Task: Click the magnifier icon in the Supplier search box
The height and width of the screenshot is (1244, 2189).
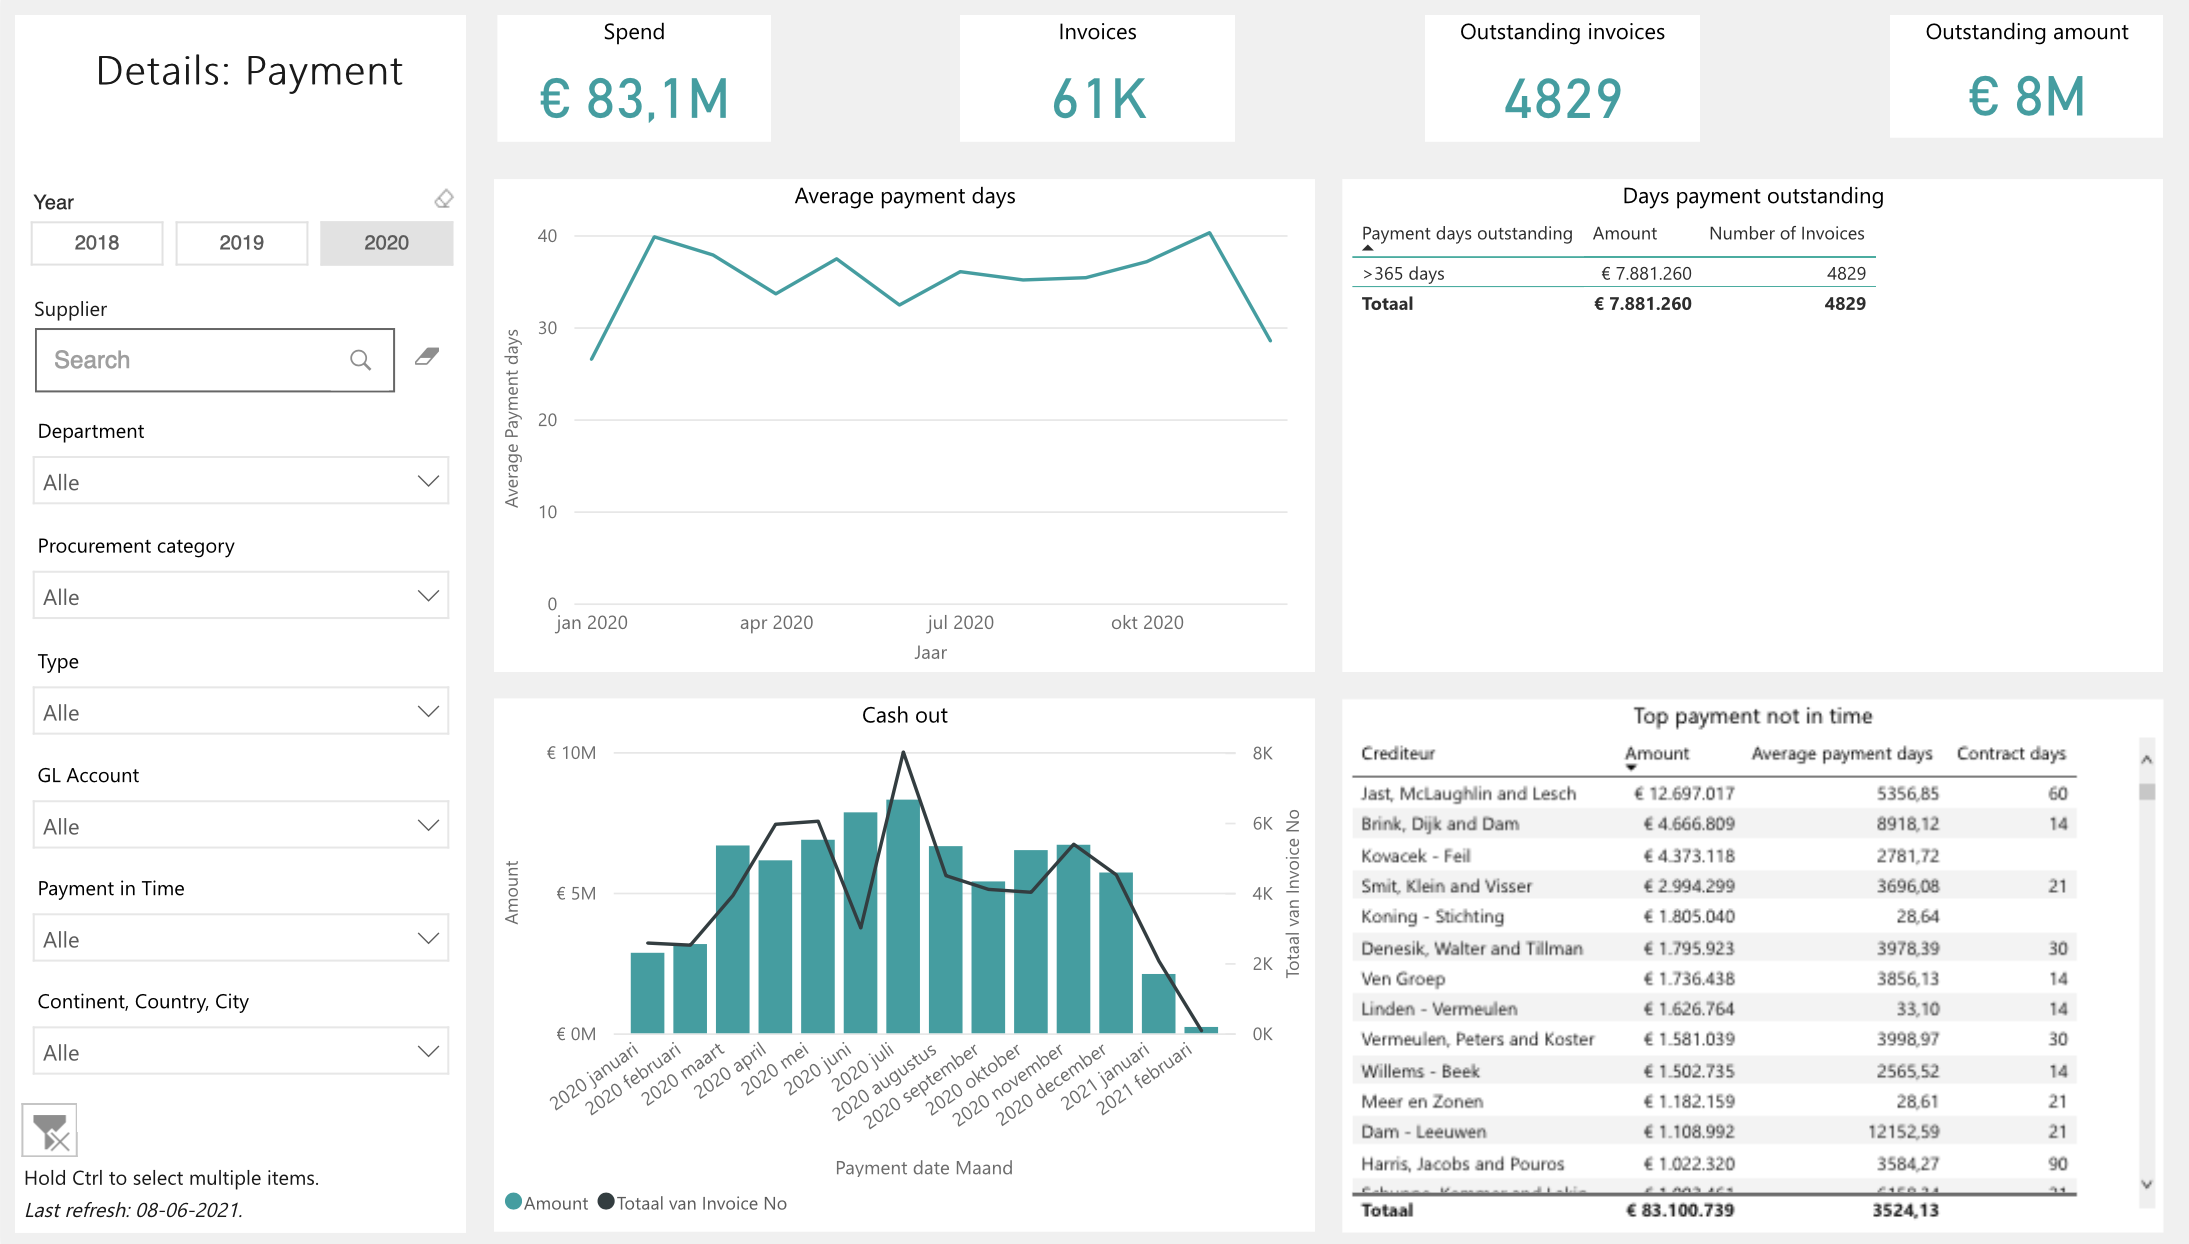Action: click(x=359, y=359)
